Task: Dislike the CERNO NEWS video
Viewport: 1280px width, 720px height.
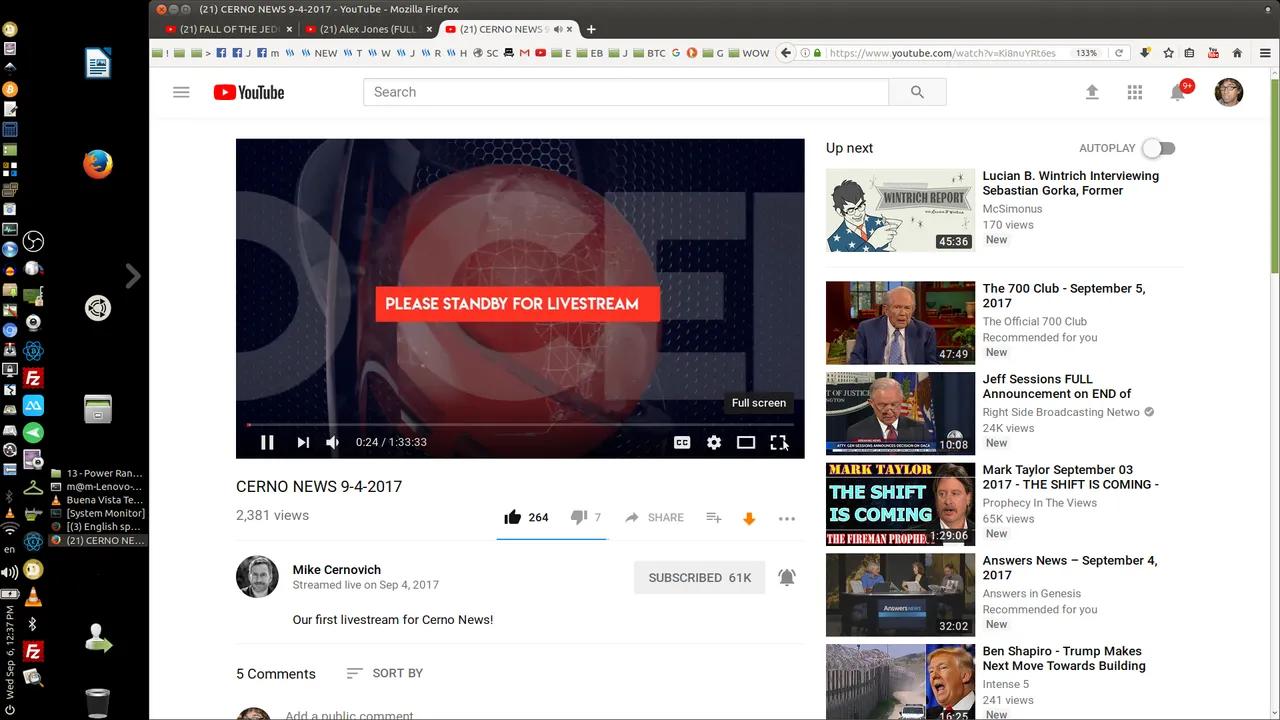Action: 585,517
